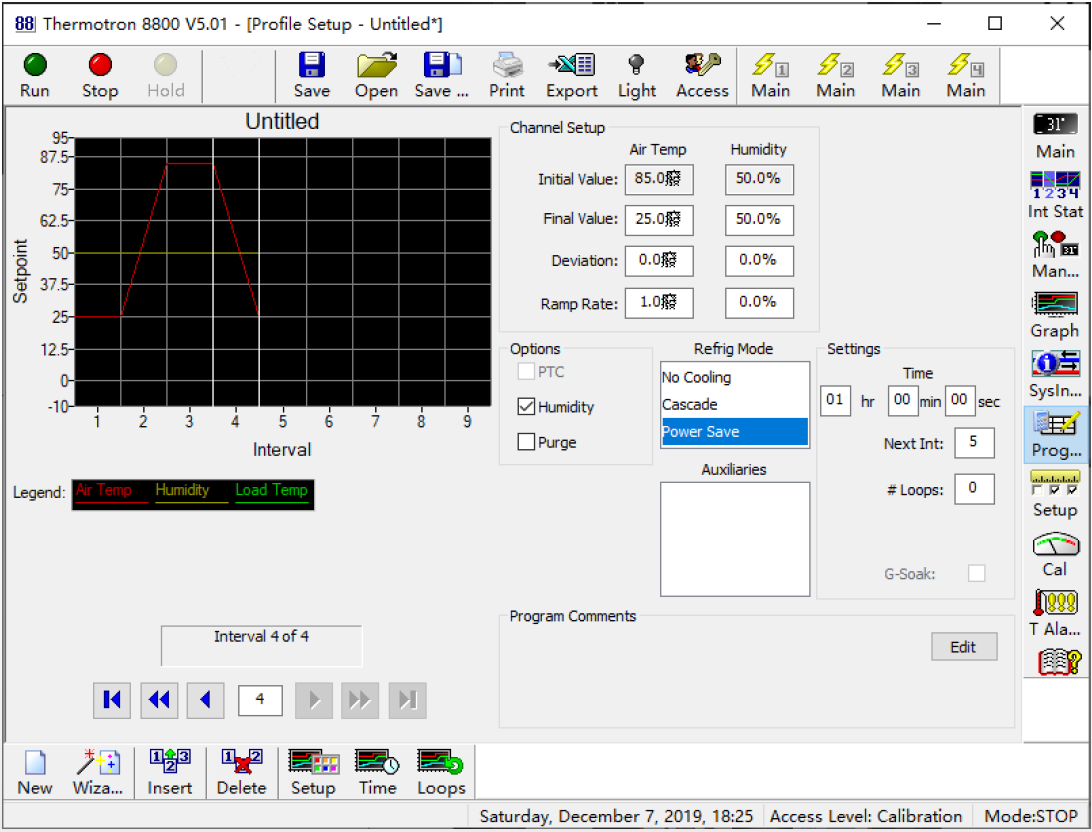This screenshot has width=1092, height=832.
Task: Delete the current interval
Action: 242,773
